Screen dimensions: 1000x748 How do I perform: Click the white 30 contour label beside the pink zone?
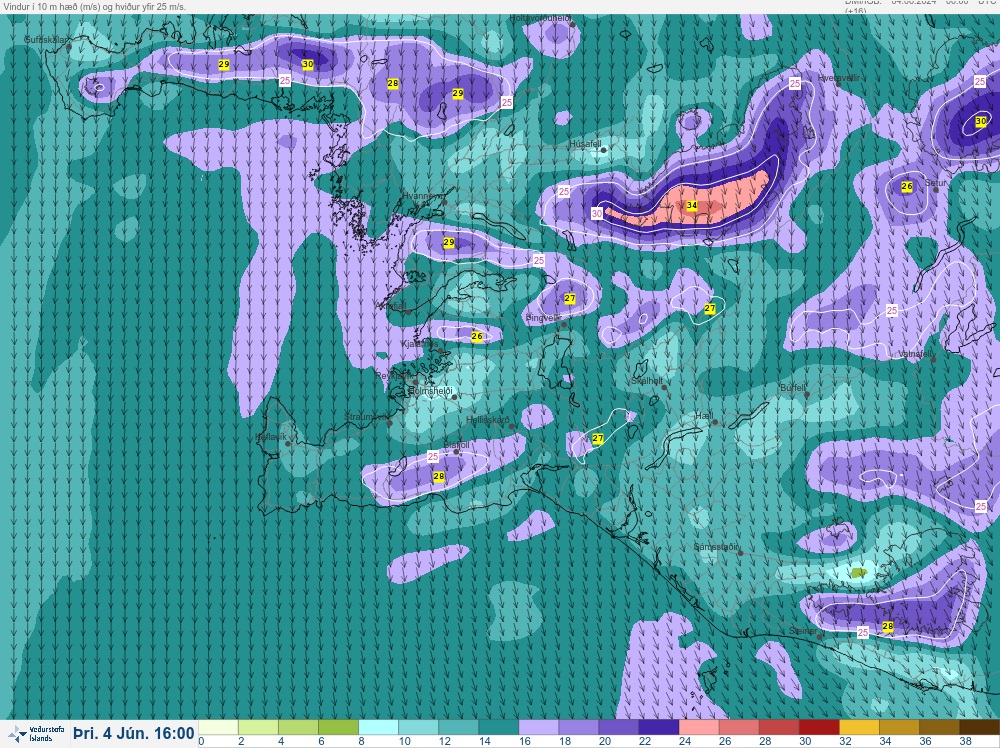click(x=597, y=214)
